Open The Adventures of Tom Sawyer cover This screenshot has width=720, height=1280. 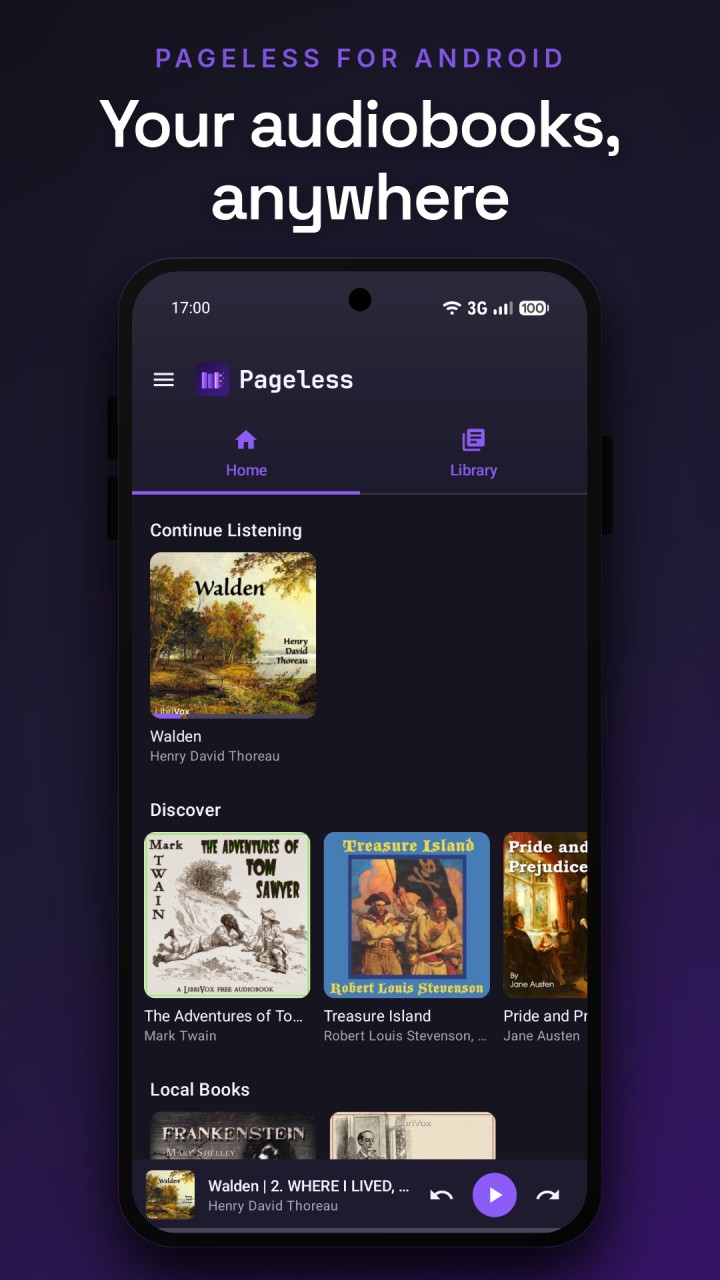click(227, 915)
